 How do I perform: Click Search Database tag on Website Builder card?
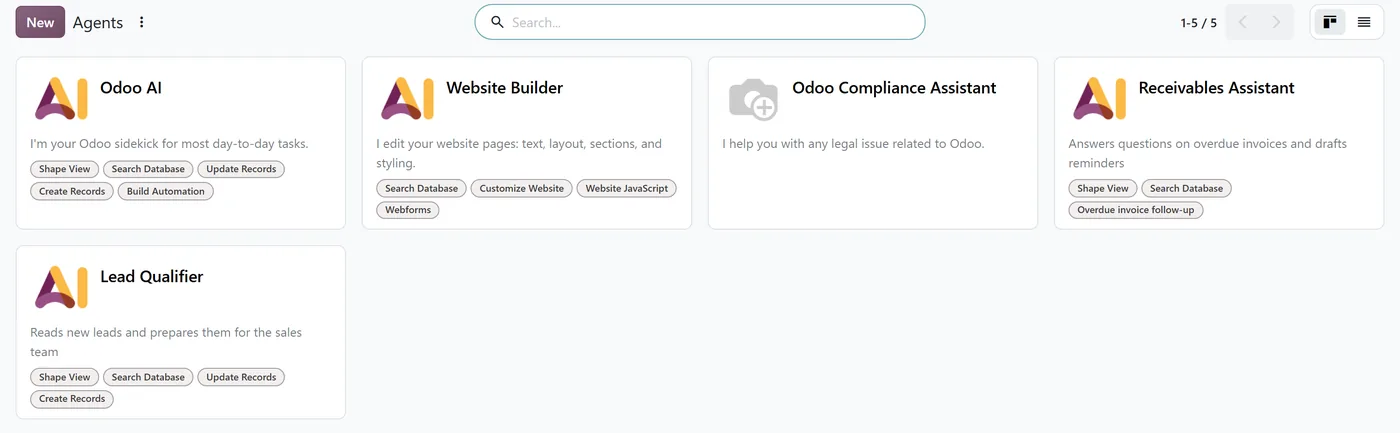421,188
